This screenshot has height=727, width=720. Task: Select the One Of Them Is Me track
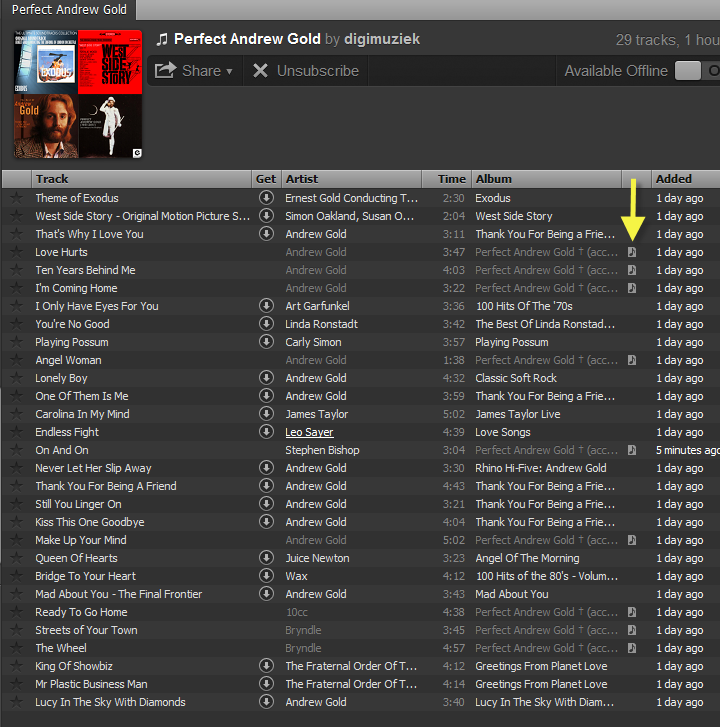82,396
